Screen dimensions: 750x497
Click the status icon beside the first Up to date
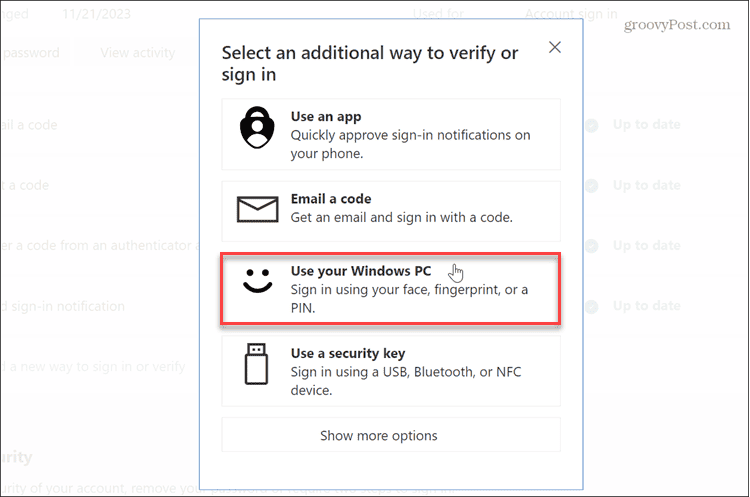tap(592, 126)
